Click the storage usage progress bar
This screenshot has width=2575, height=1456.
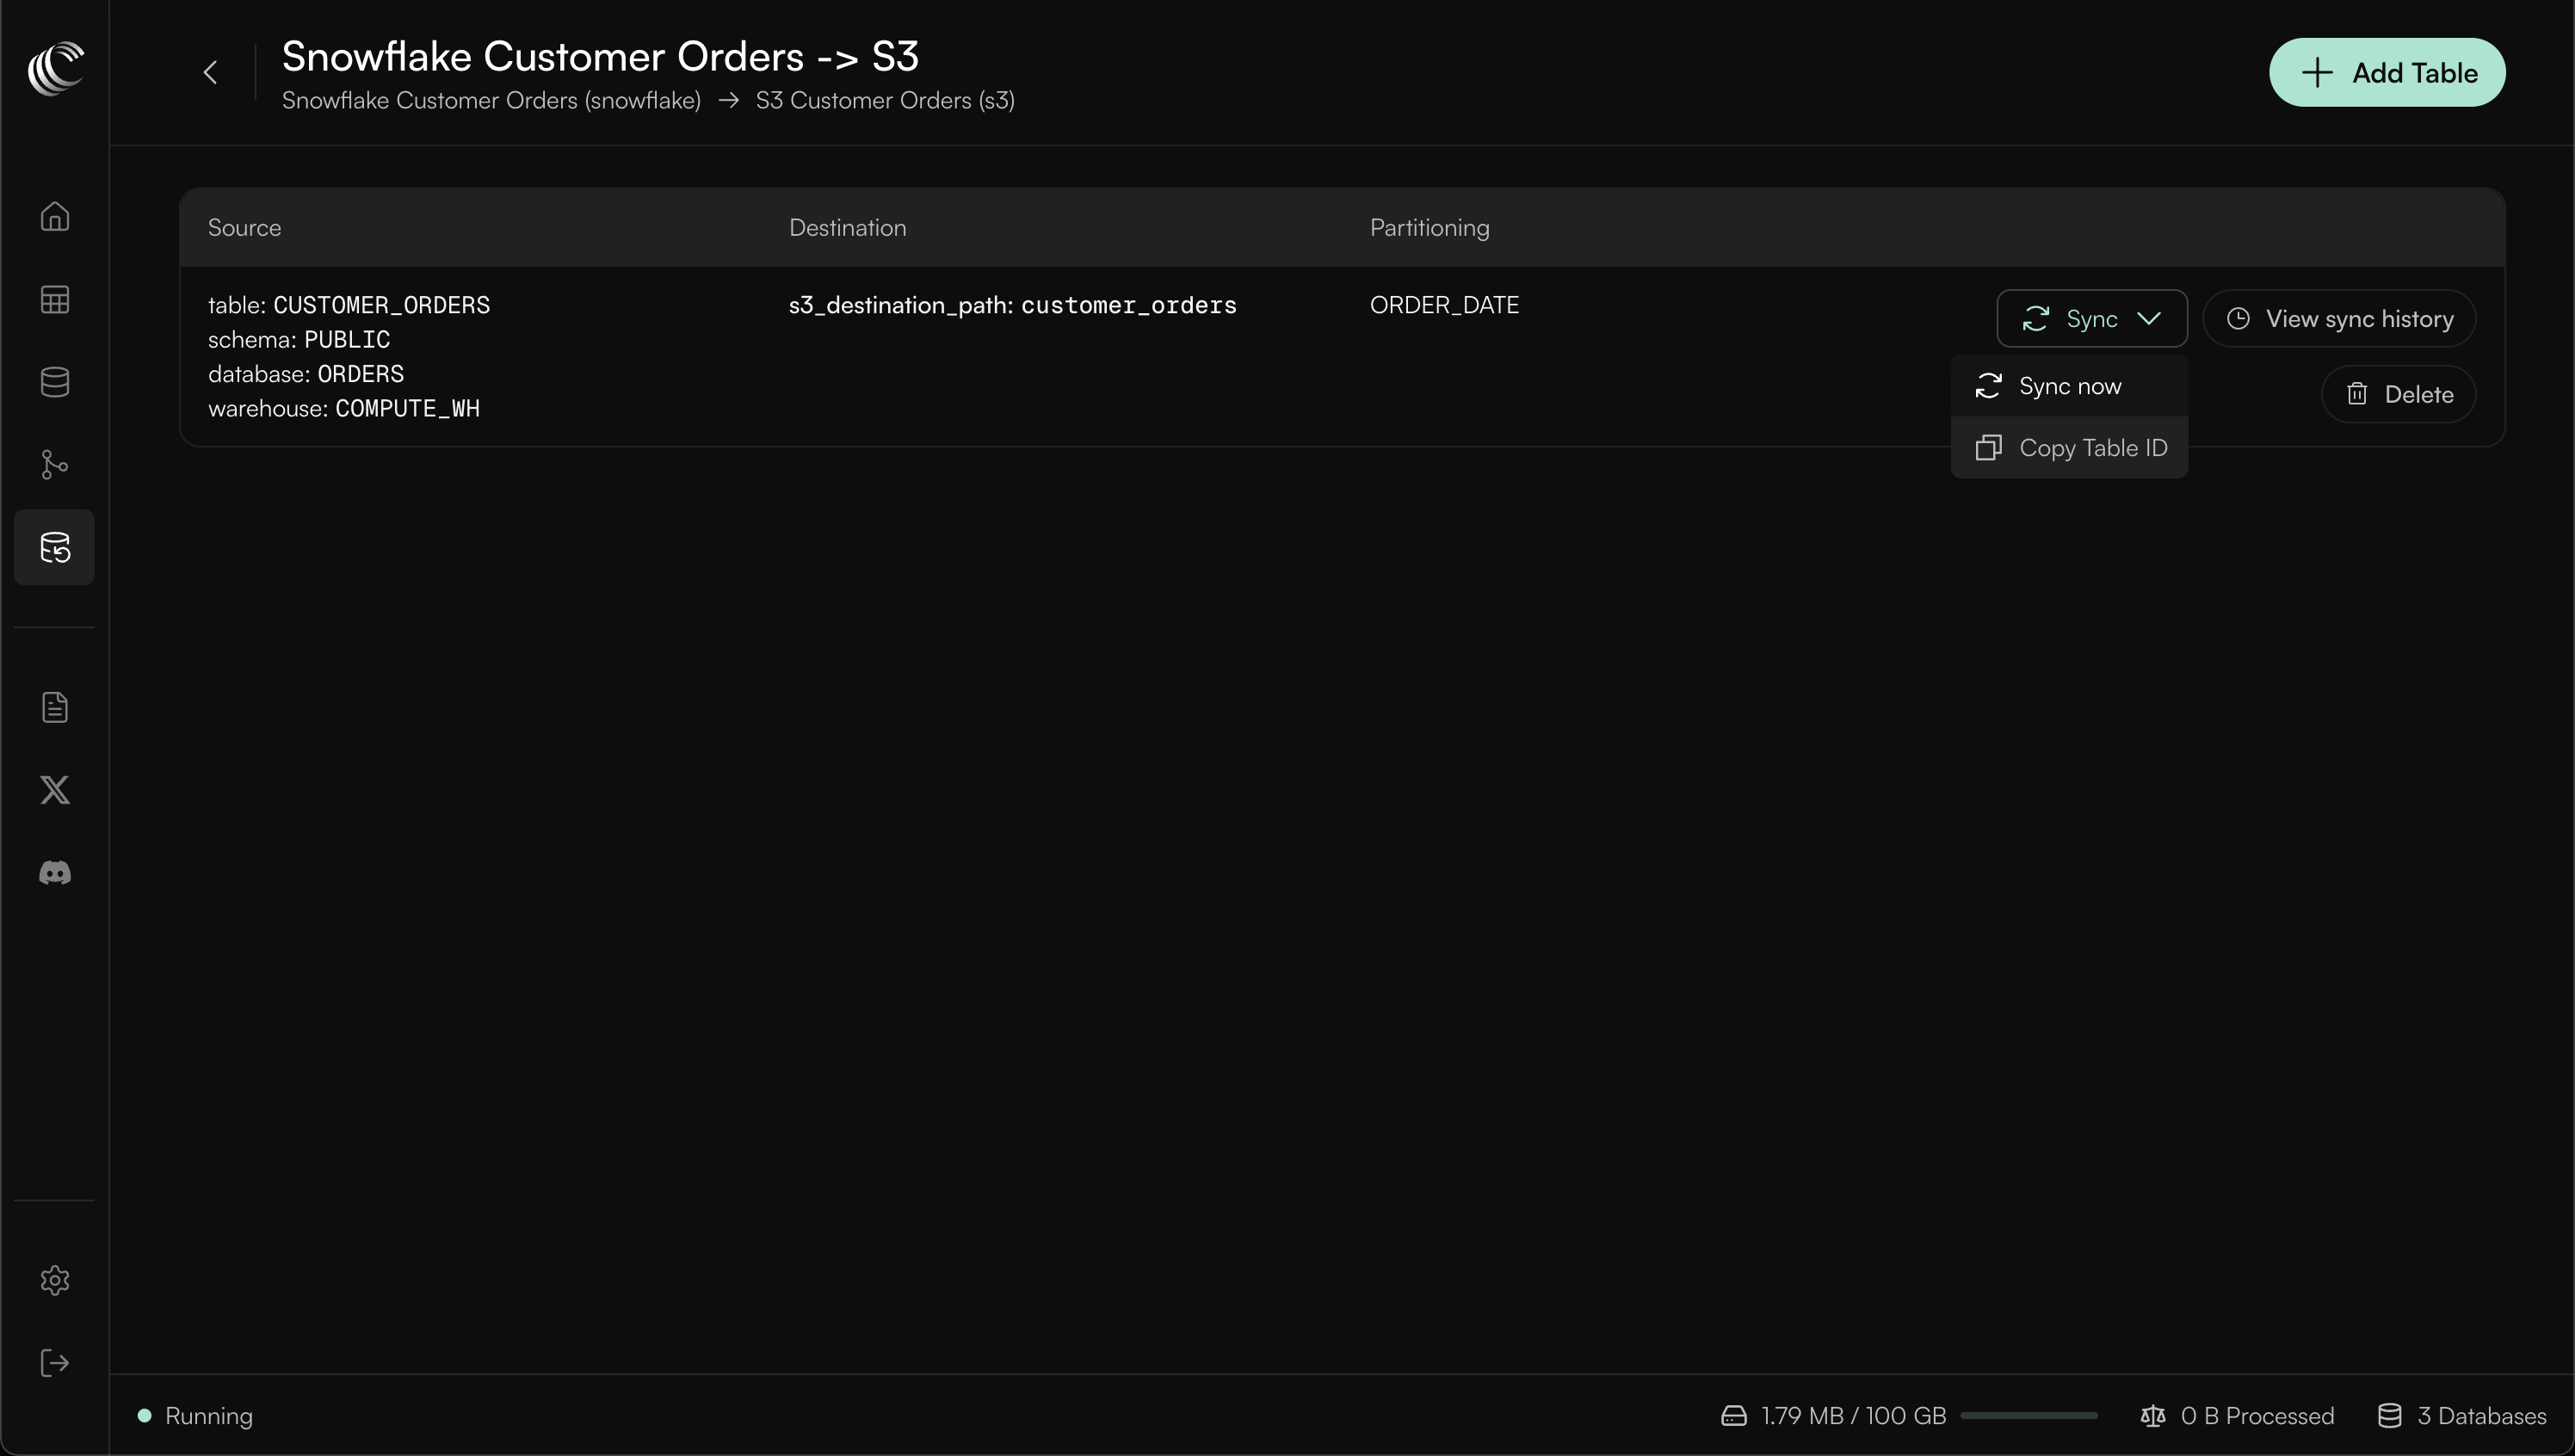(2029, 1416)
